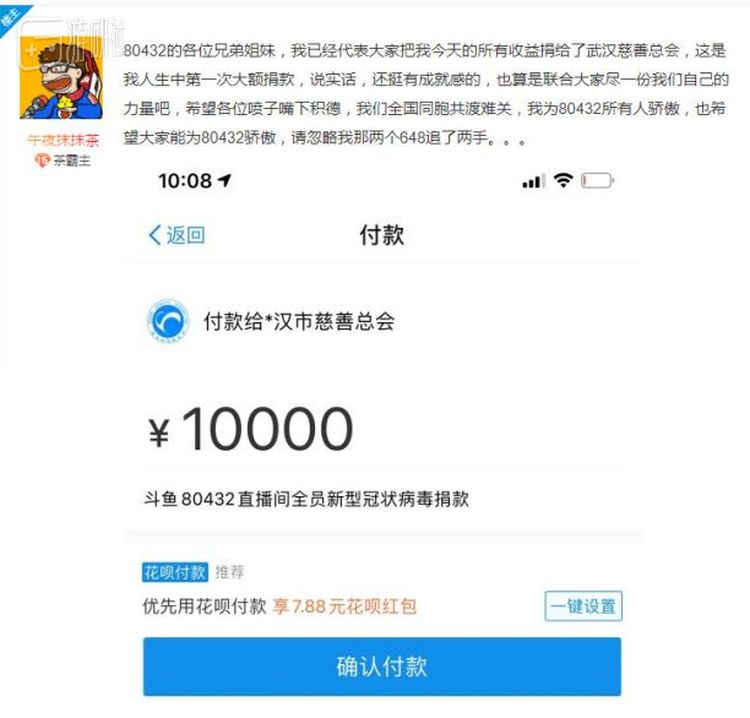Click the blue corner ribbon badge
The width and height of the screenshot is (750, 718).
coord(12,18)
